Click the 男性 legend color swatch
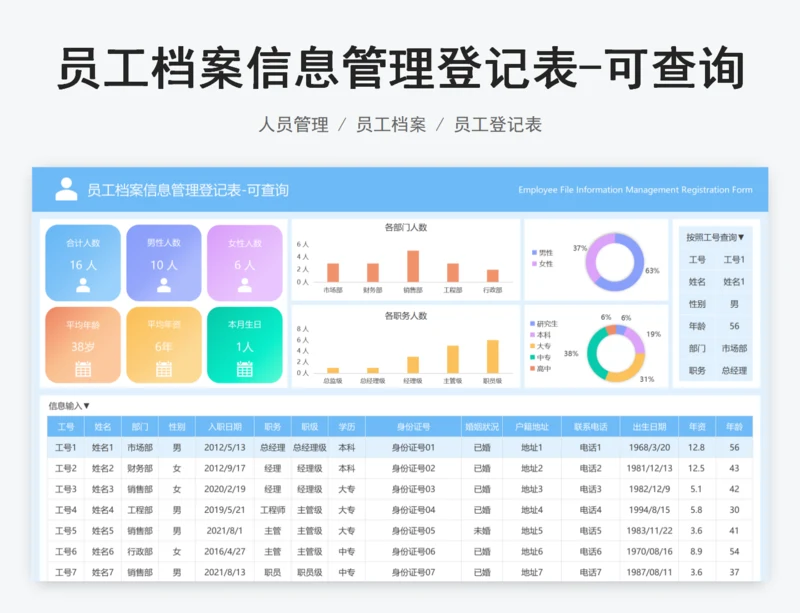The image size is (800, 613). coord(534,253)
